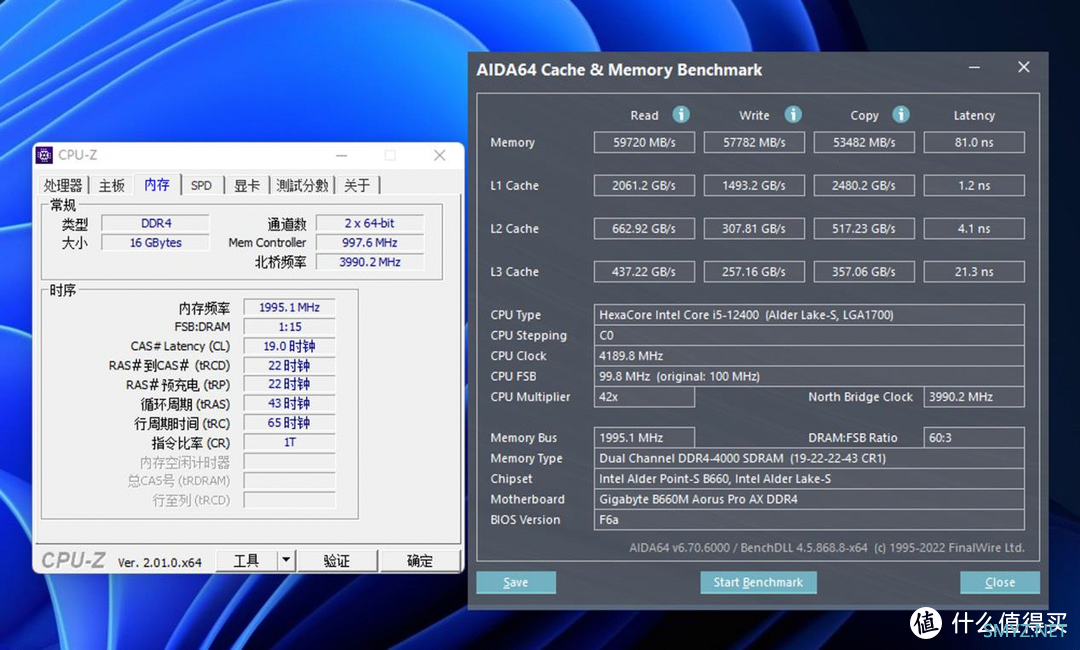Click L2 Cache Read value 662.92 GB/s
Image resolution: width=1080 pixels, height=650 pixels.
point(644,229)
